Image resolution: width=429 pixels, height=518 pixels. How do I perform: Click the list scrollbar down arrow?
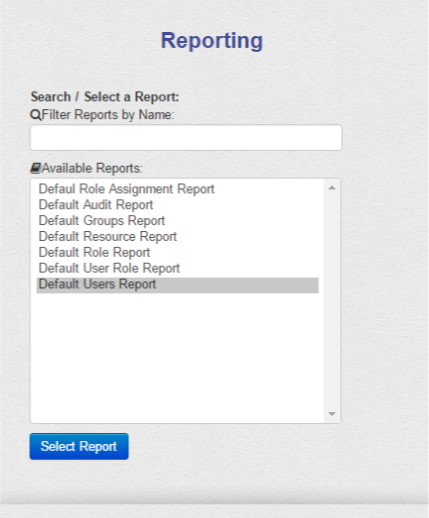pyautogui.click(x=332, y=414)
